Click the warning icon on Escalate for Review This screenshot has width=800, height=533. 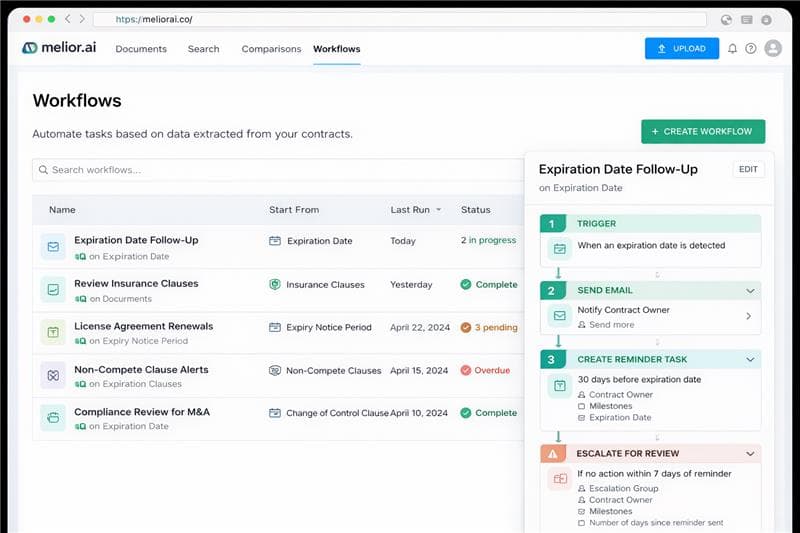[x=554, y=454]
